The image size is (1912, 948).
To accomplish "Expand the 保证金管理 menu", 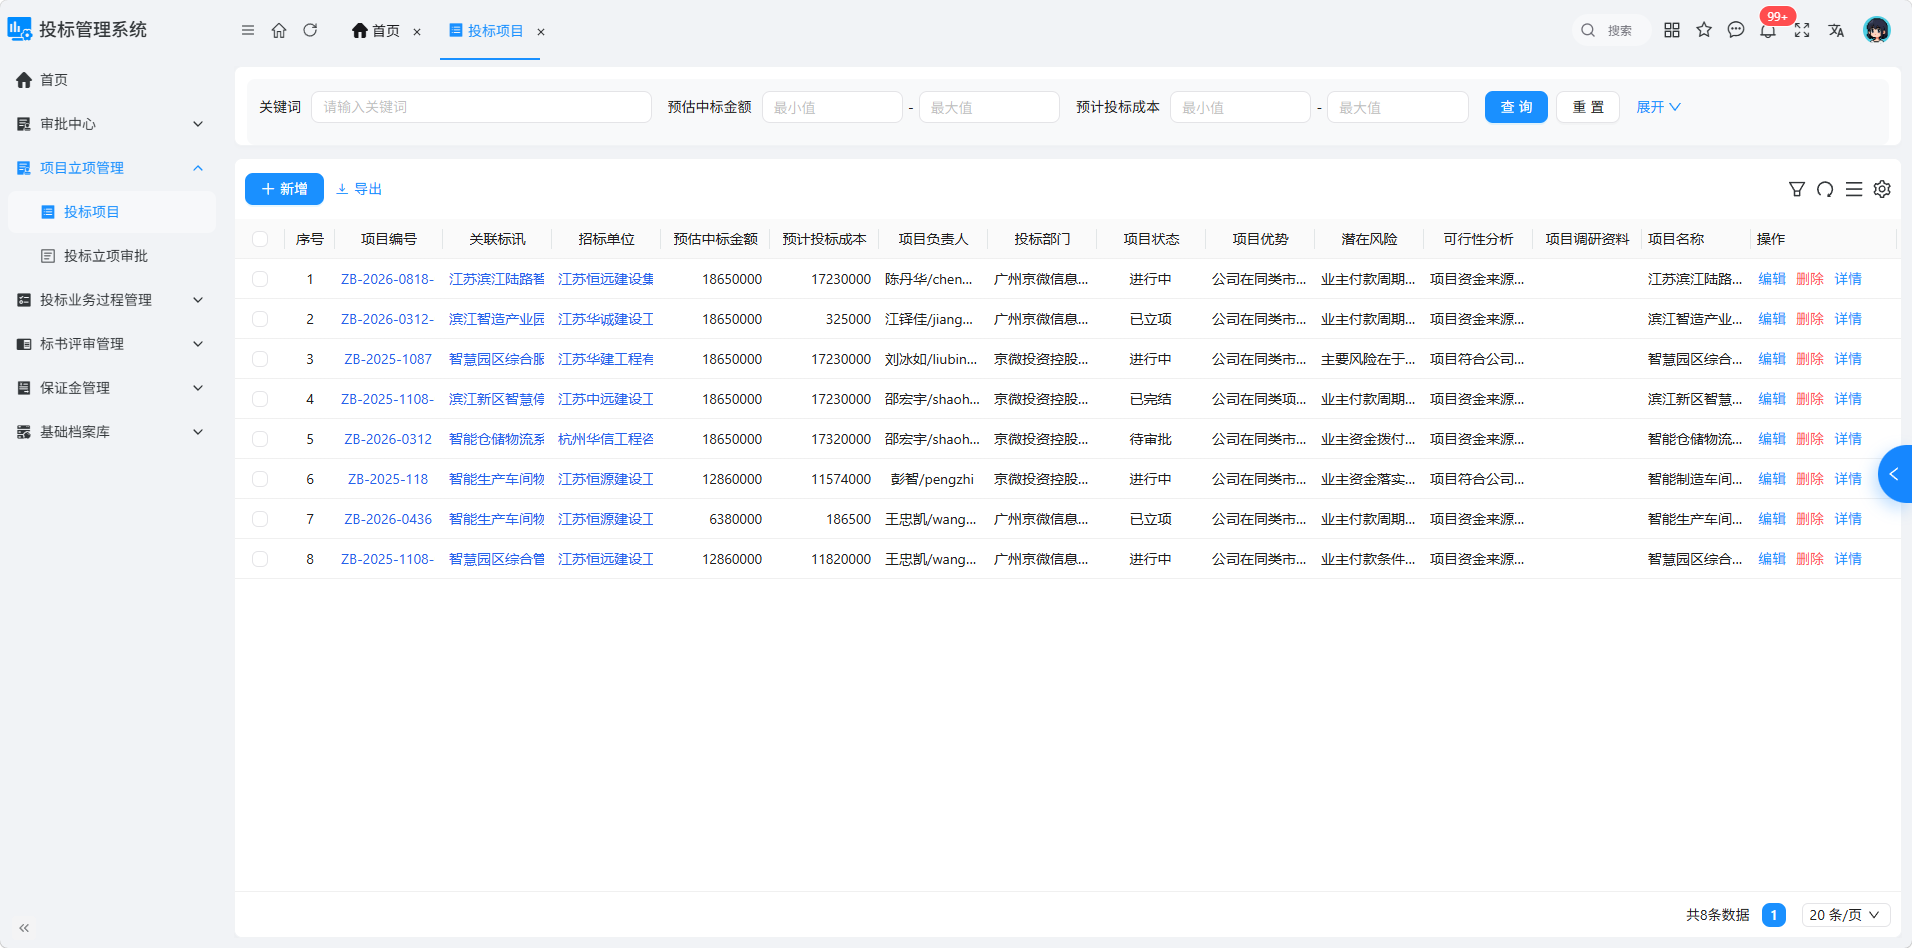I will 111,388.
